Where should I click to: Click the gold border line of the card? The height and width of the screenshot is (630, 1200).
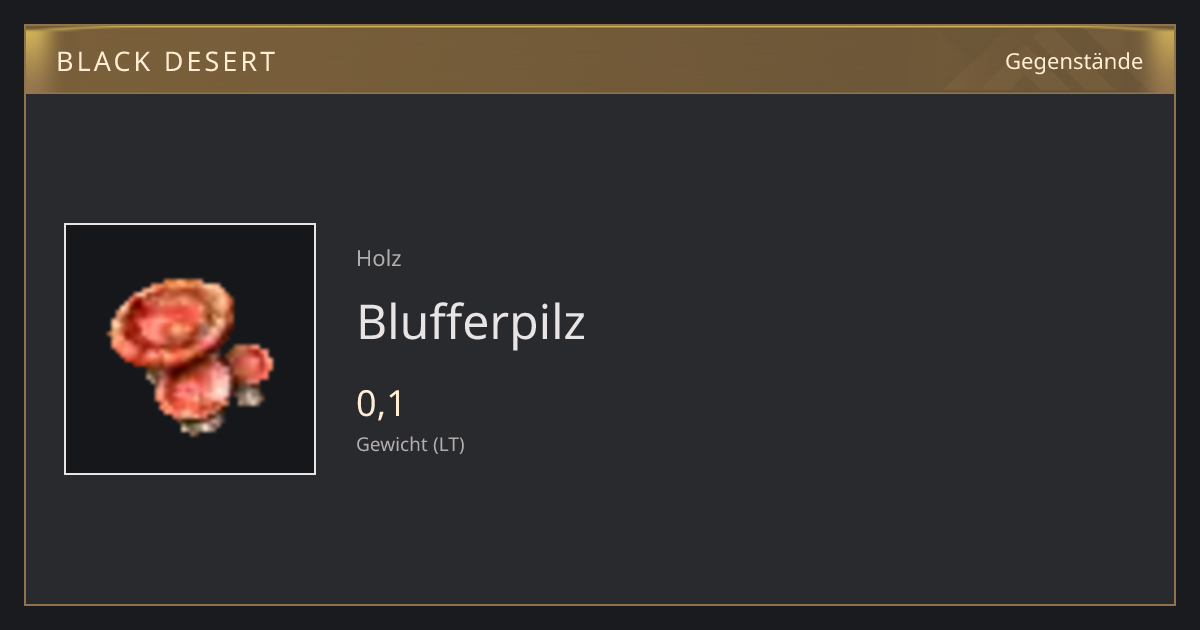600,604
